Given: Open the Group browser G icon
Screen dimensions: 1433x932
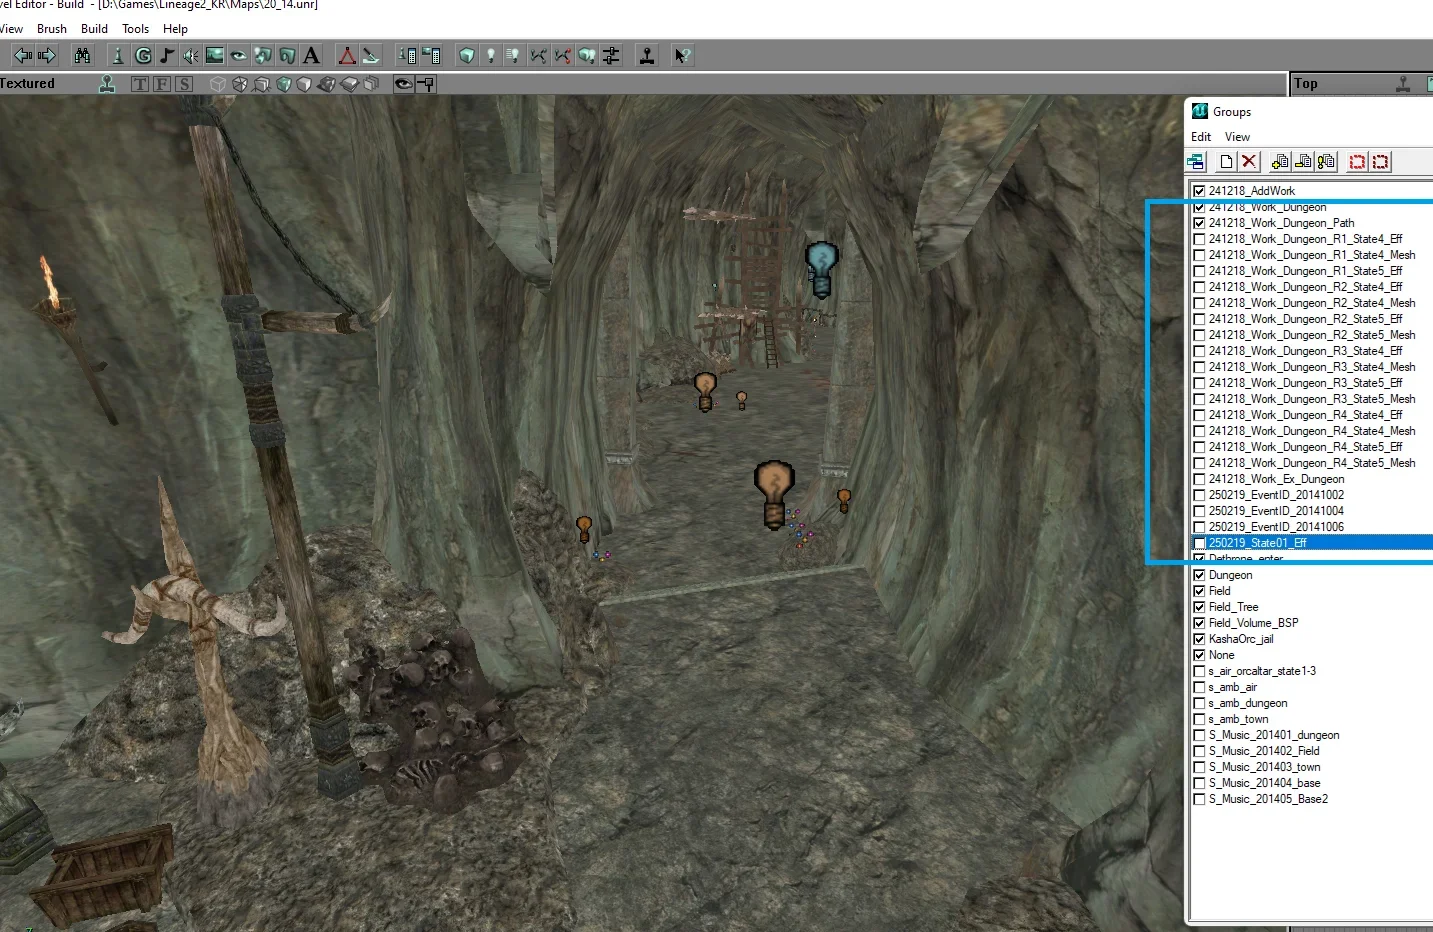Looking at the screenshot, I should point(143,56).
